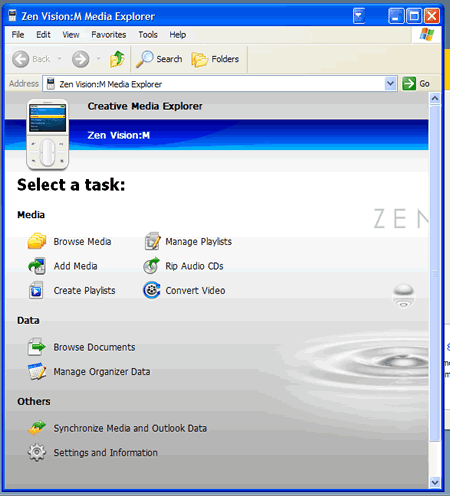Viewport: 450px width, 496px height.
Task: Click the Rip Audio CDs icon
Action: point(151,266)
